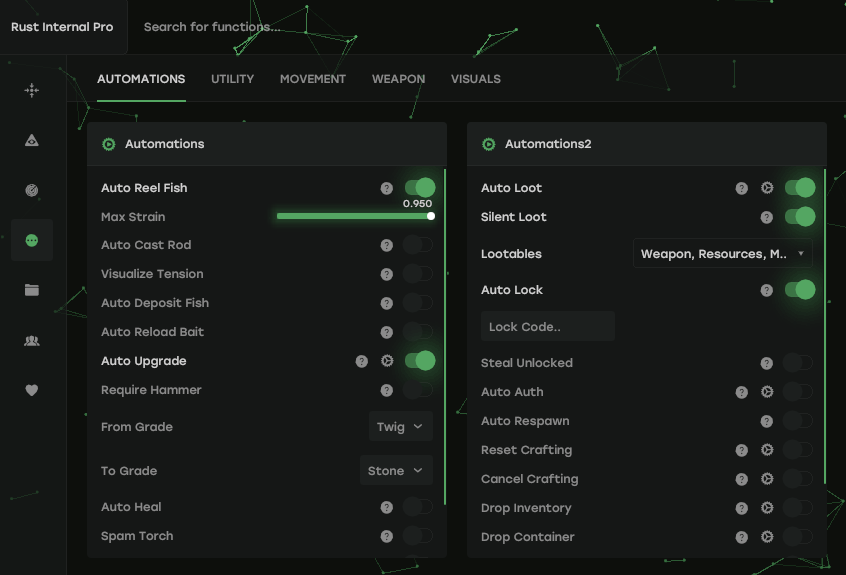Open the To Grade Stone dropdown
The width and height of the screenshot is (846, 575).
[x=397, y=470]
